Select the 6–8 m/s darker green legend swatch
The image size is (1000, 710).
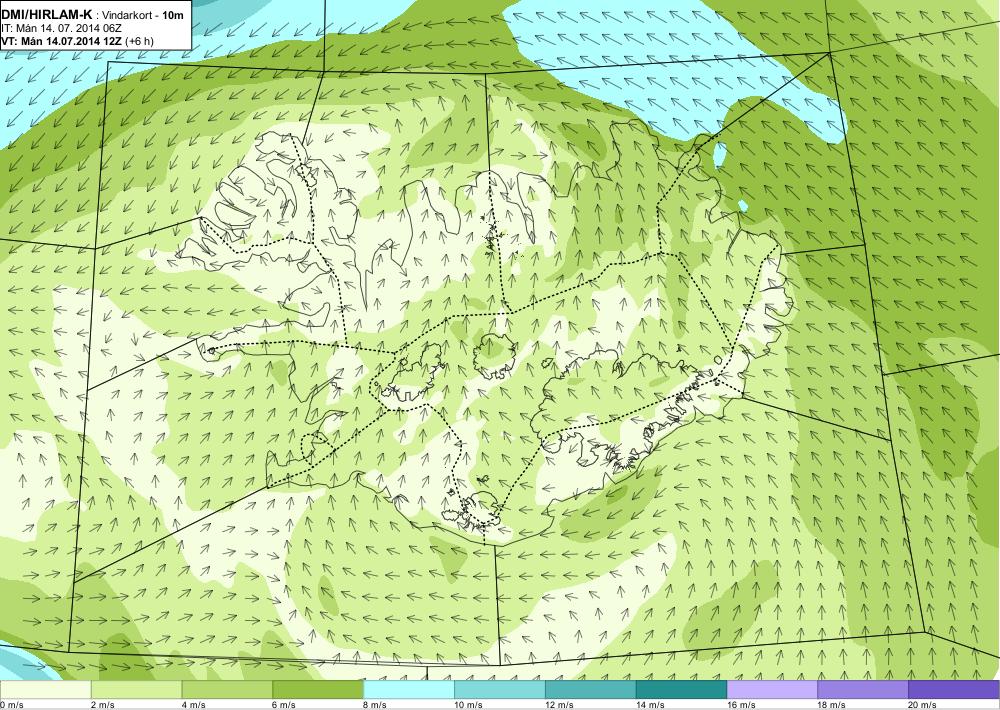[x=318, y=690]
